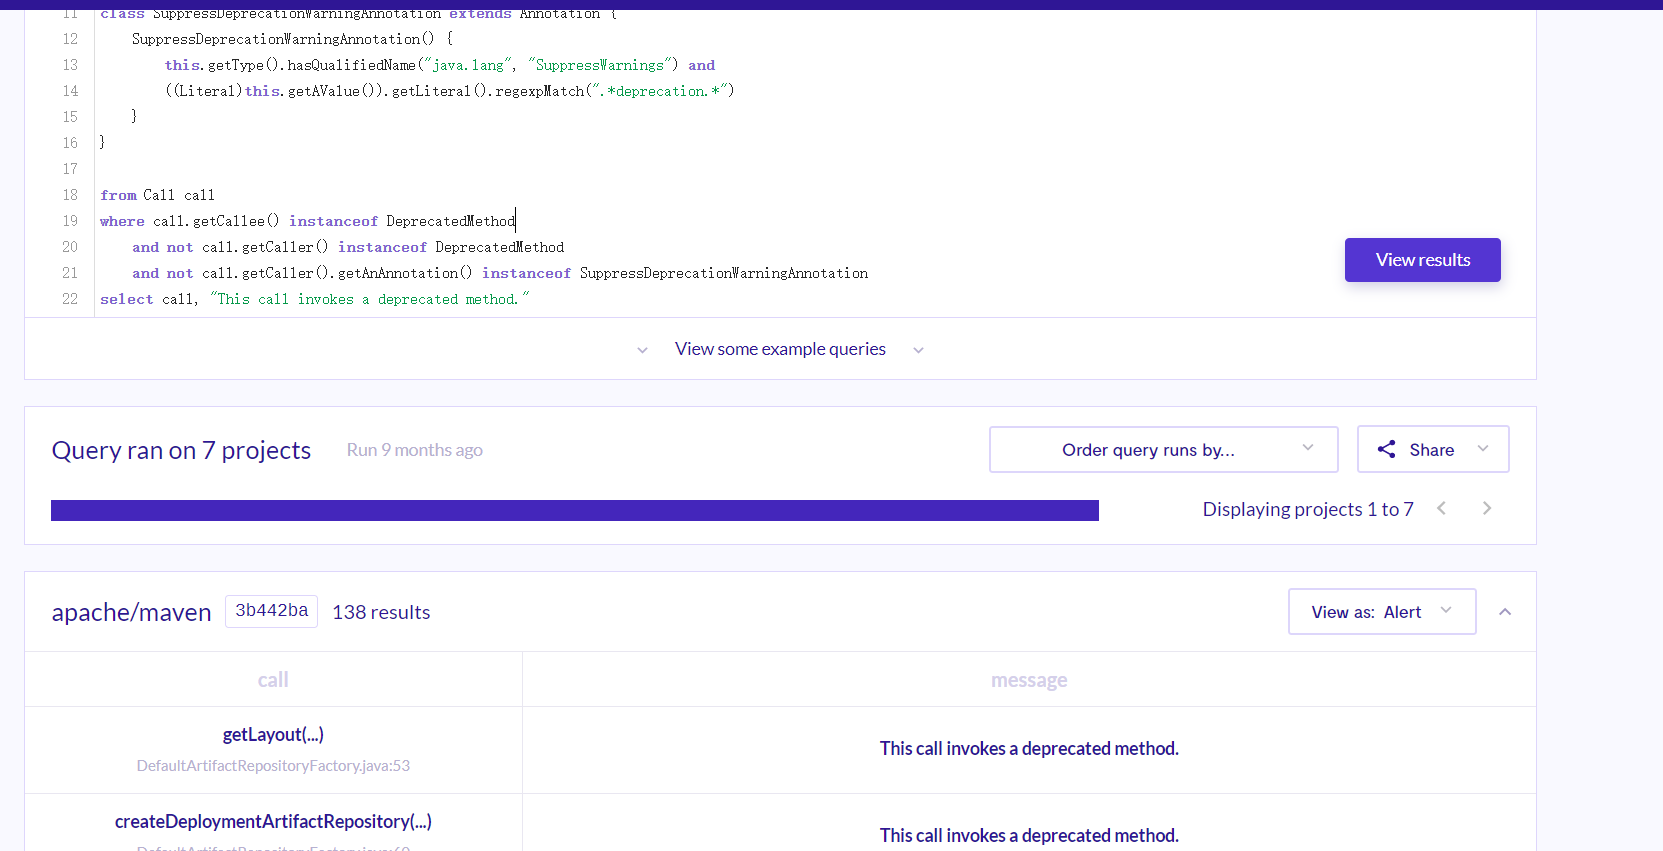Expand chevron left of example queries
The width and height of the screenshot is (1663, 851).
click(x=642, y=350)
